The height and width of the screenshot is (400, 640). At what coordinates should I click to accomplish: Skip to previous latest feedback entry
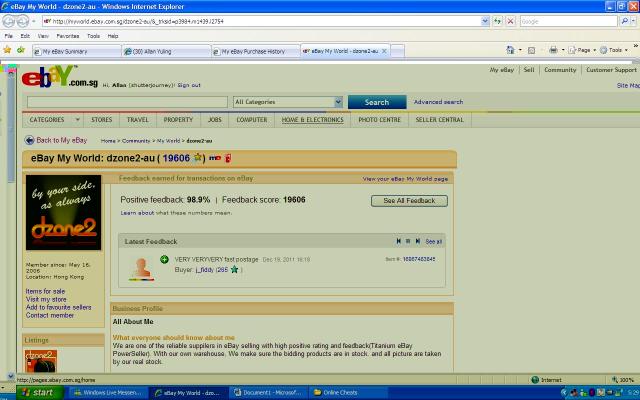(398, 241)
